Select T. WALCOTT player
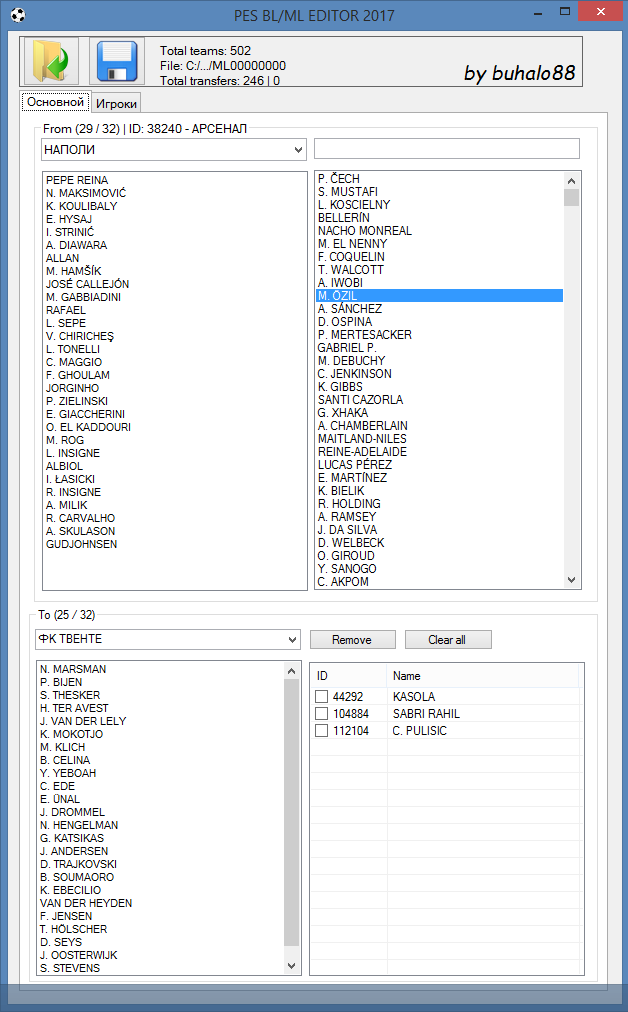The height and width of the screenshot is (1012, 628). (x=350, y=270)
